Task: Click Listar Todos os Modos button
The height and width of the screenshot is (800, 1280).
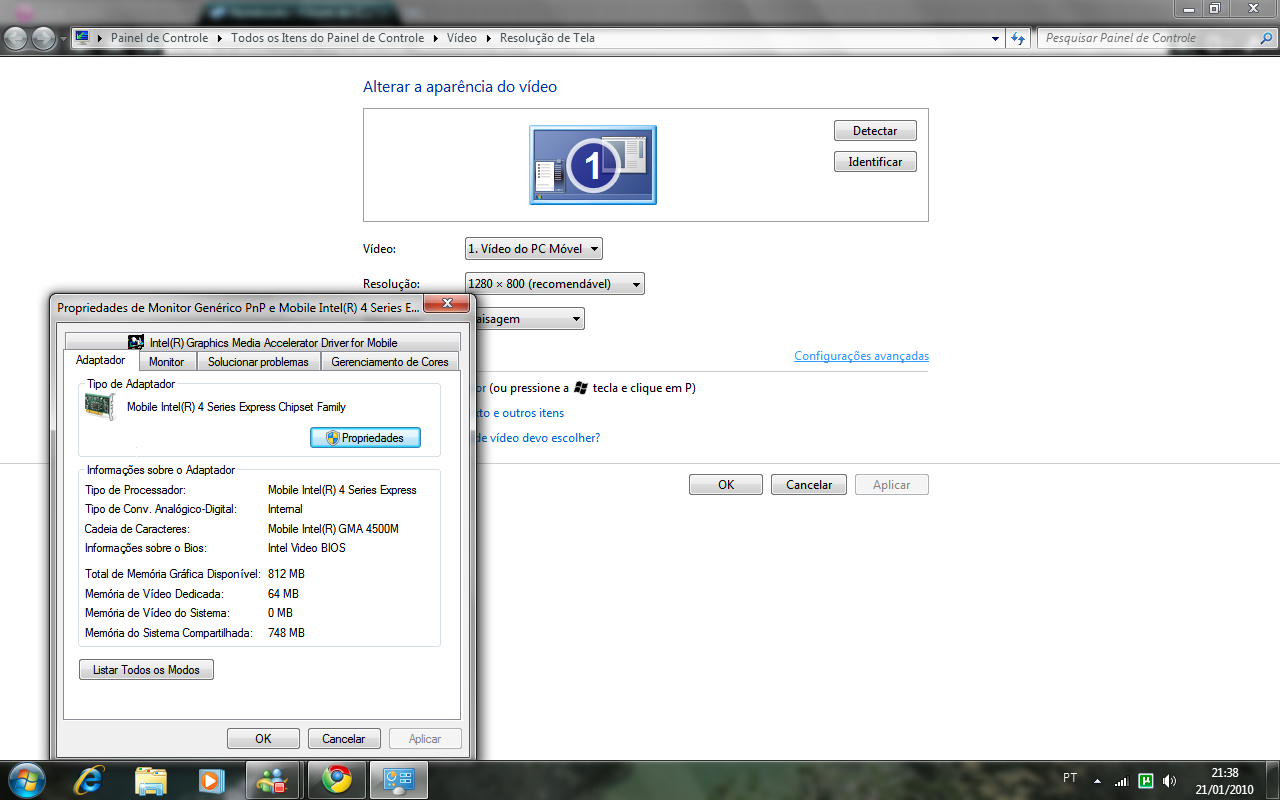Action: [146, 670]
